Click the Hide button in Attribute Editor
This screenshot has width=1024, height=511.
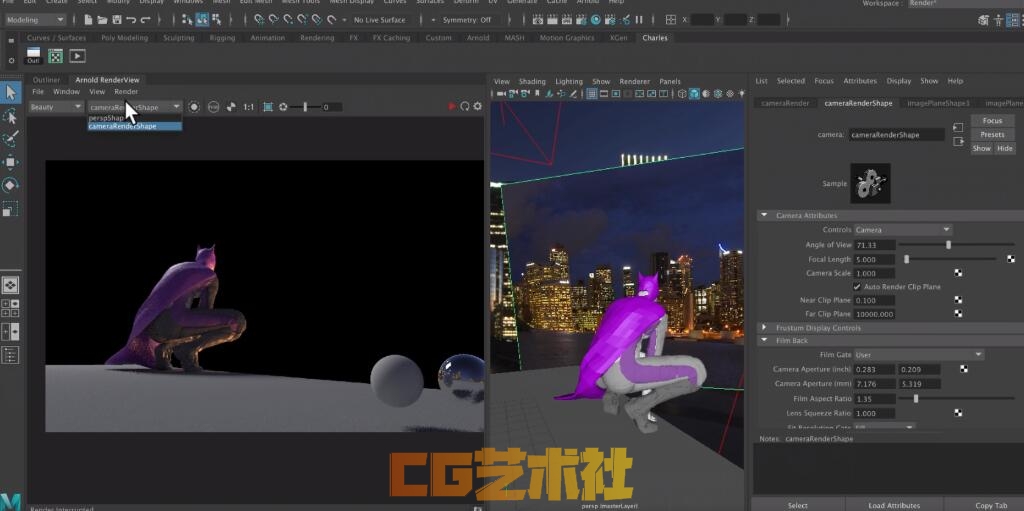pos(1004,148)
